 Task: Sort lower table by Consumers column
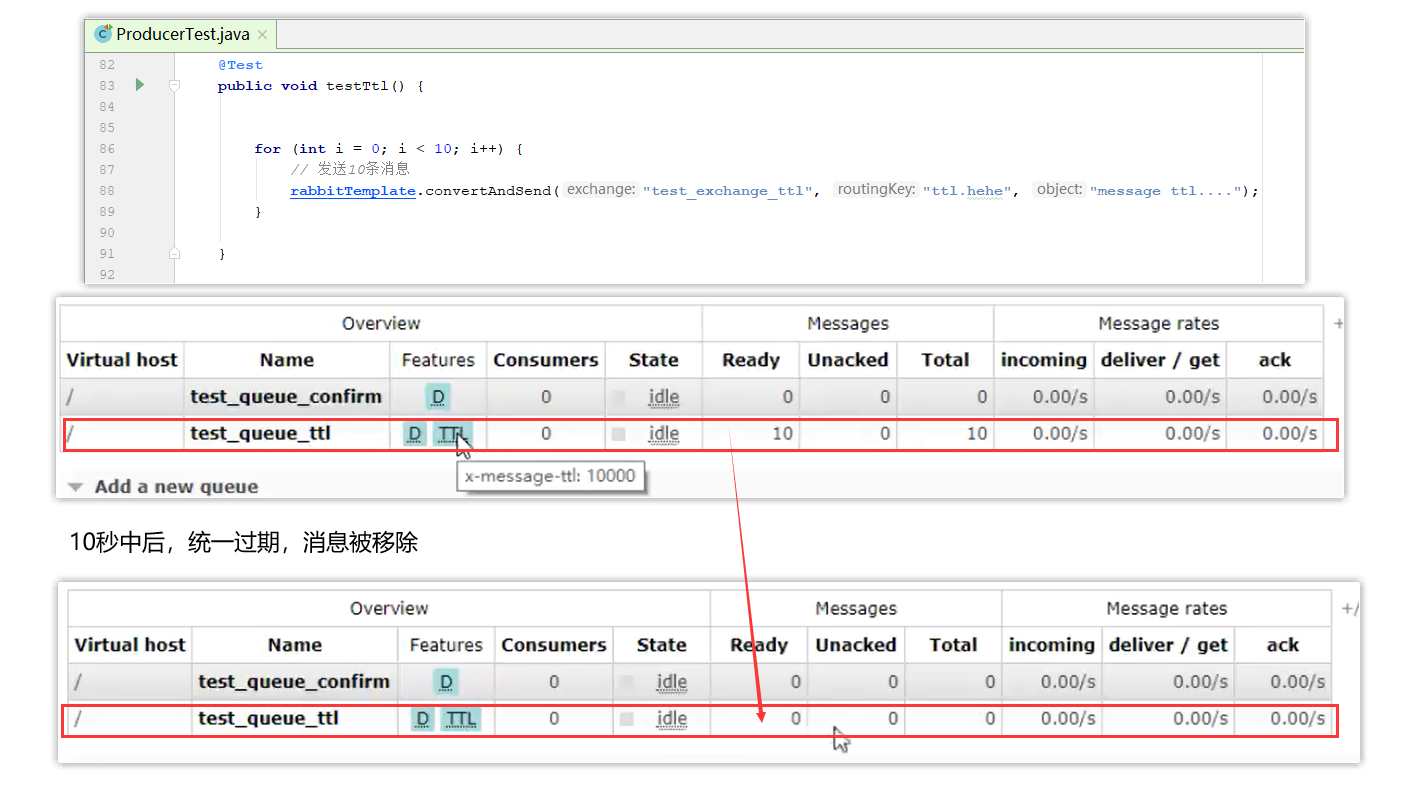(553, 645)
